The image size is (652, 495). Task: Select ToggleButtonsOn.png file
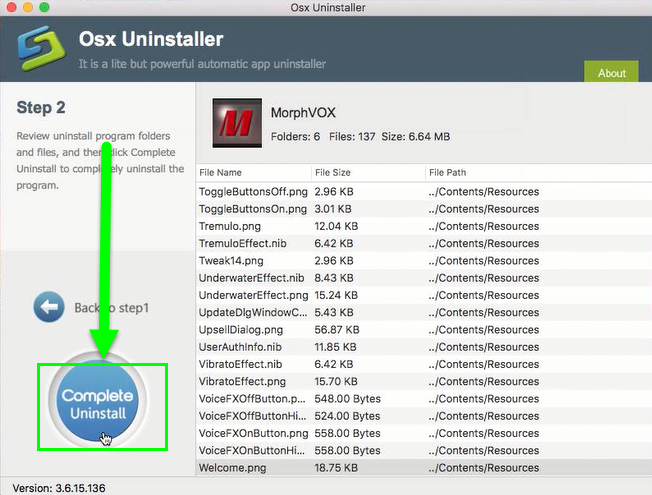(253, 209)
